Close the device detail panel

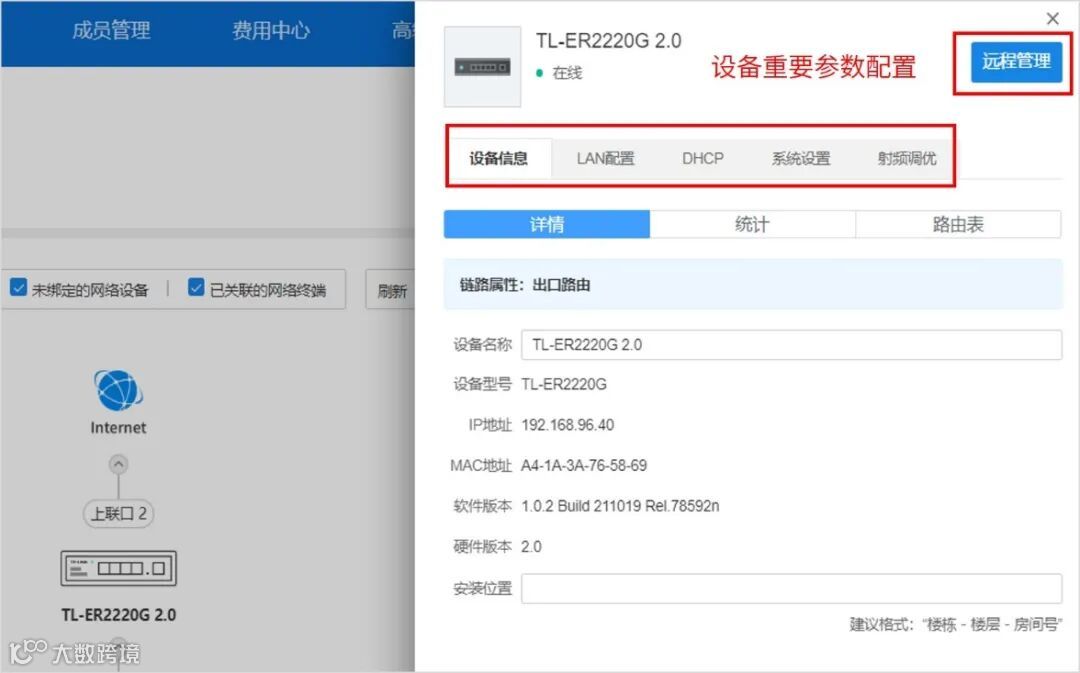[1052, 19]
